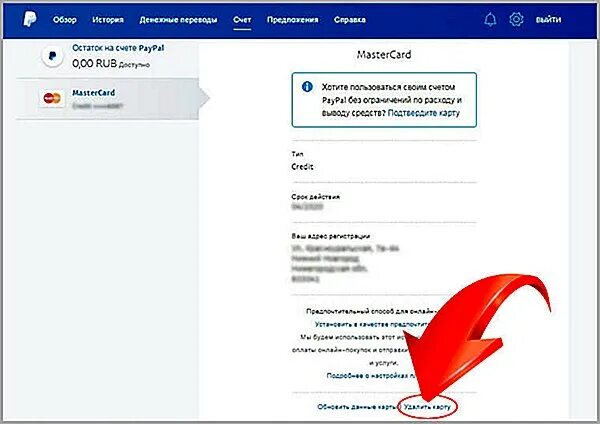Click the blue info icon in notice

[x=307, y=87]
